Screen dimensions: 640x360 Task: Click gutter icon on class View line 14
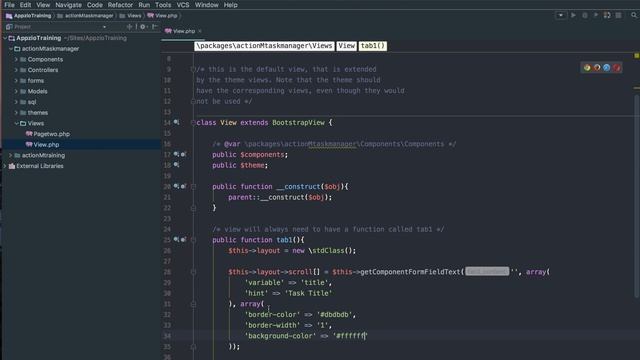176,122
